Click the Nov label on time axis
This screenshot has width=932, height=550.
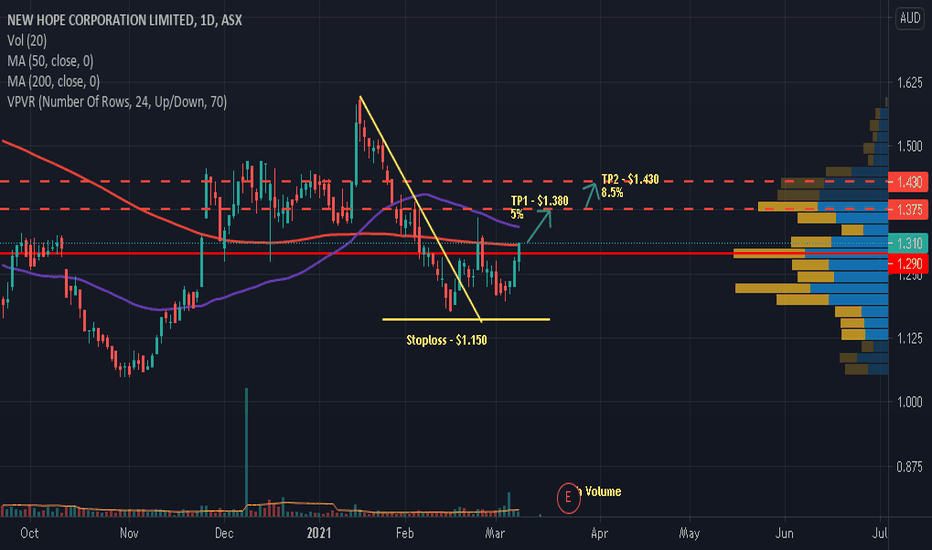[129, 533]
